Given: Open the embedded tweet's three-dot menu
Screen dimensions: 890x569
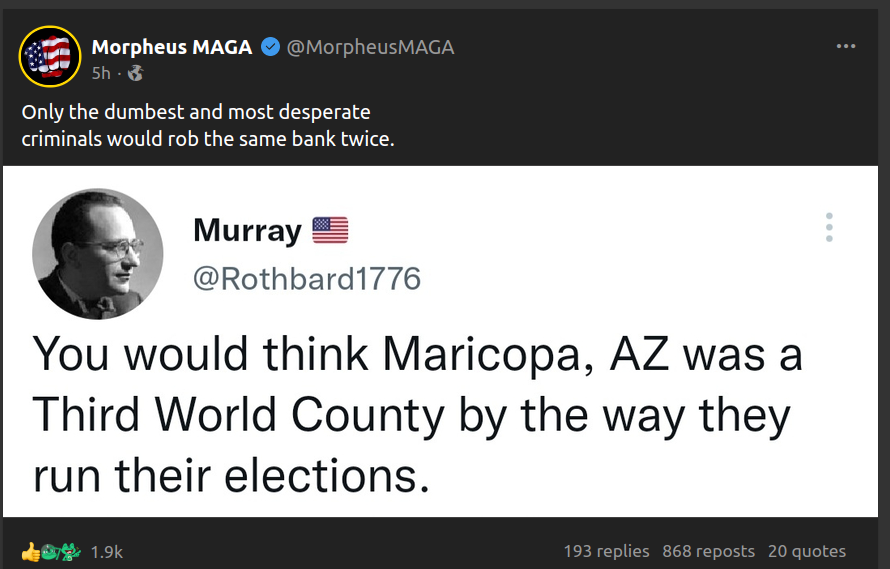Looking at the screenshot, I should 828,228.
